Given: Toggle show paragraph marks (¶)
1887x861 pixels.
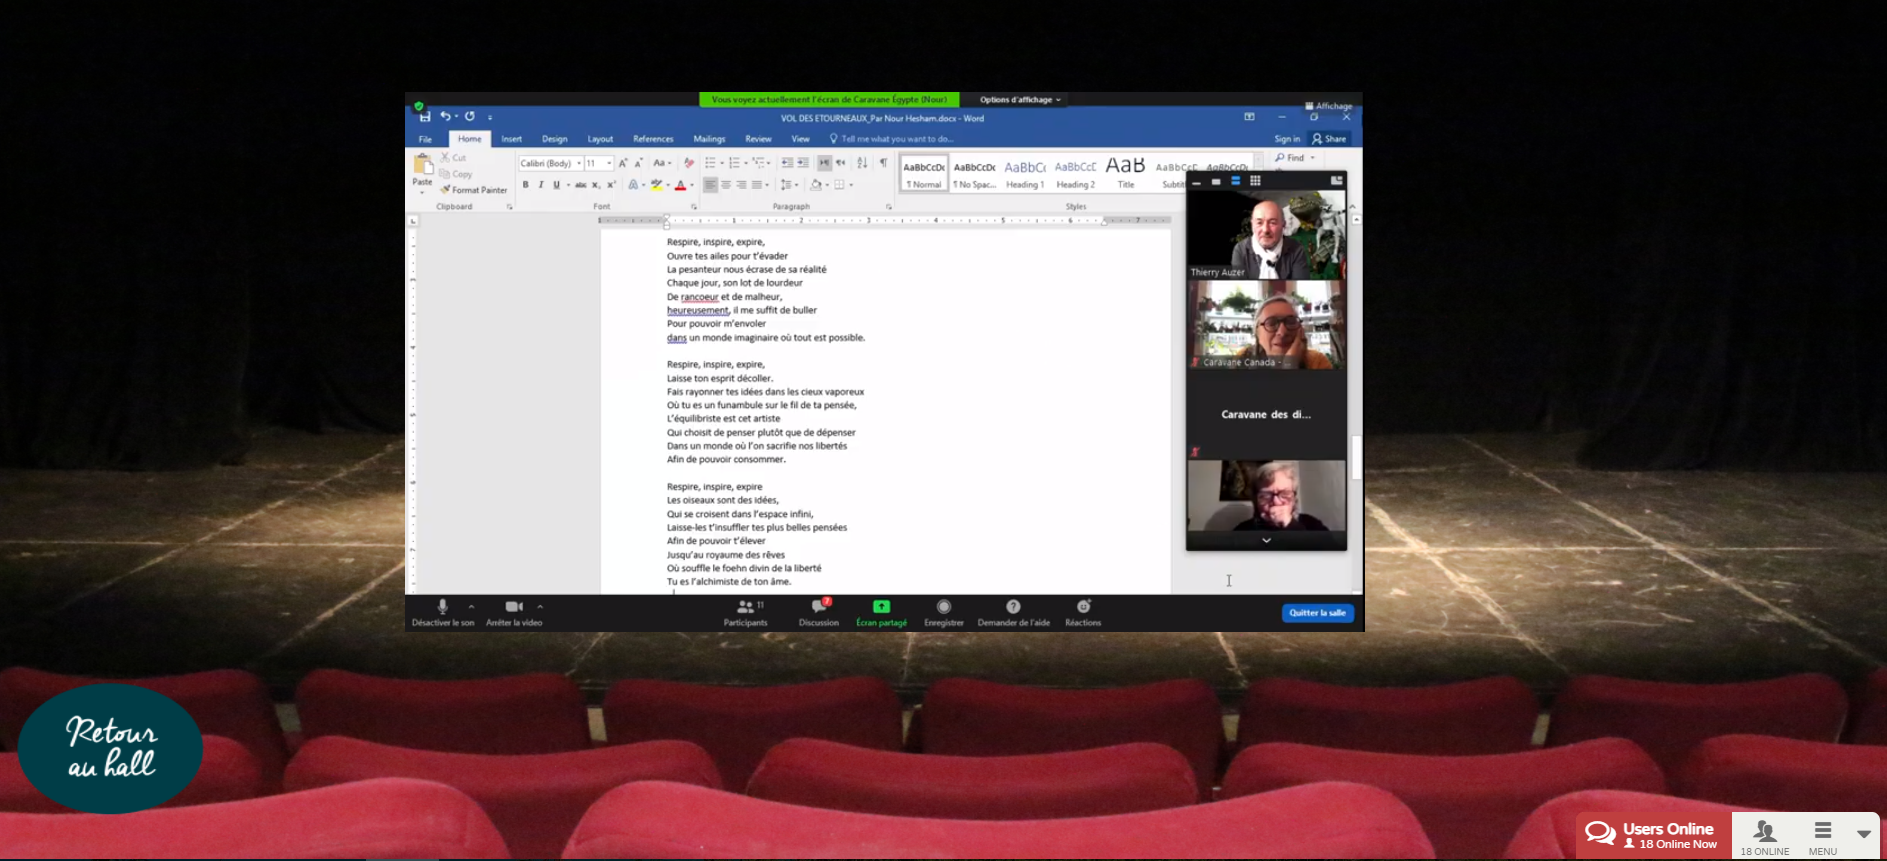Looking at the screenshot, I should pos(883,162).
